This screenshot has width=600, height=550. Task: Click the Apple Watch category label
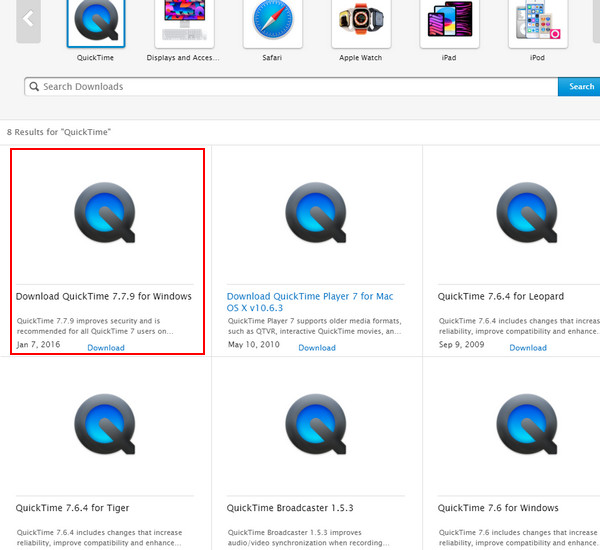tap(360, 58)
